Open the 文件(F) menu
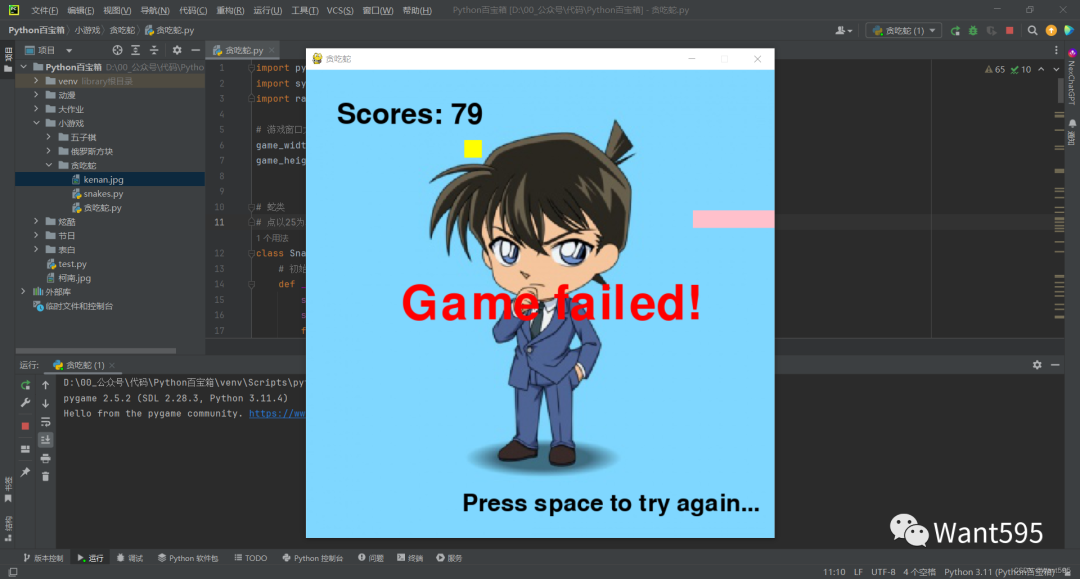1080x579 pixels. [45, 10]
